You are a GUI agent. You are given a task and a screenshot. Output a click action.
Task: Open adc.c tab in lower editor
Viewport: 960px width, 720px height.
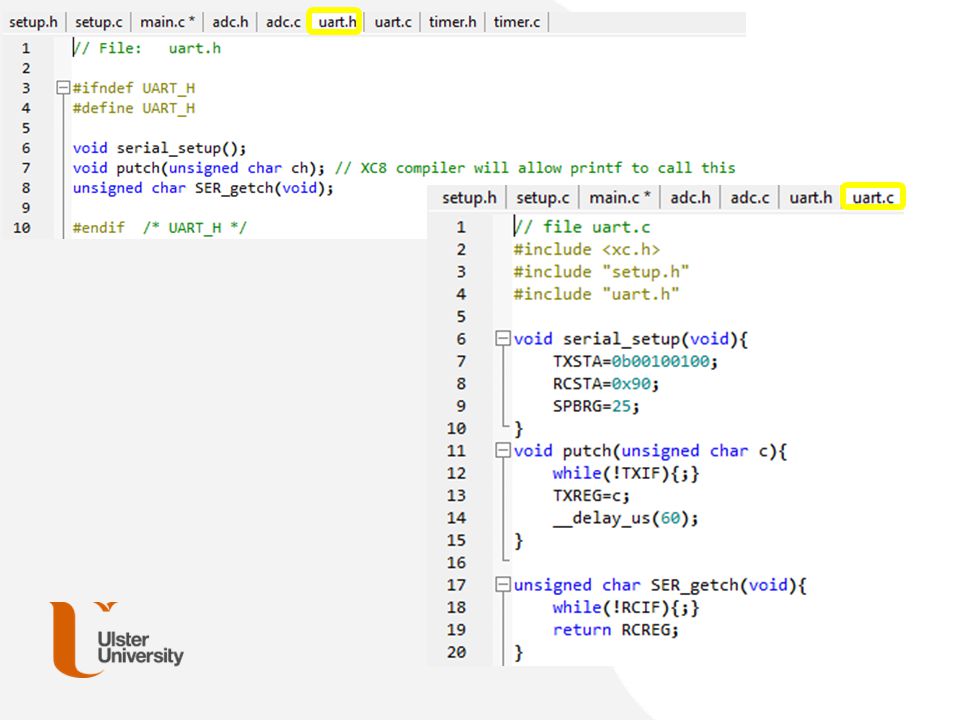(749, 198)
